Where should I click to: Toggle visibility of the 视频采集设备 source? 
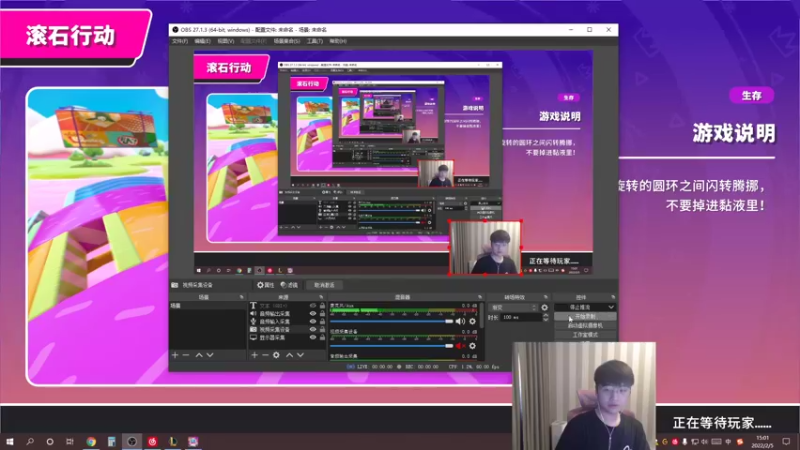click(313, 330)
